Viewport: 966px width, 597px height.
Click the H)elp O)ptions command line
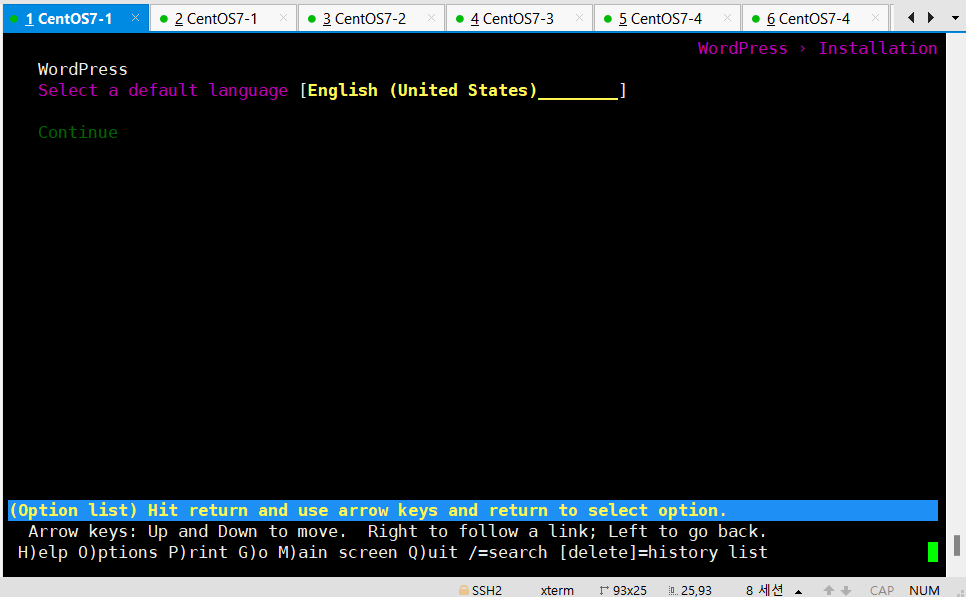click(x=392, y=552)
